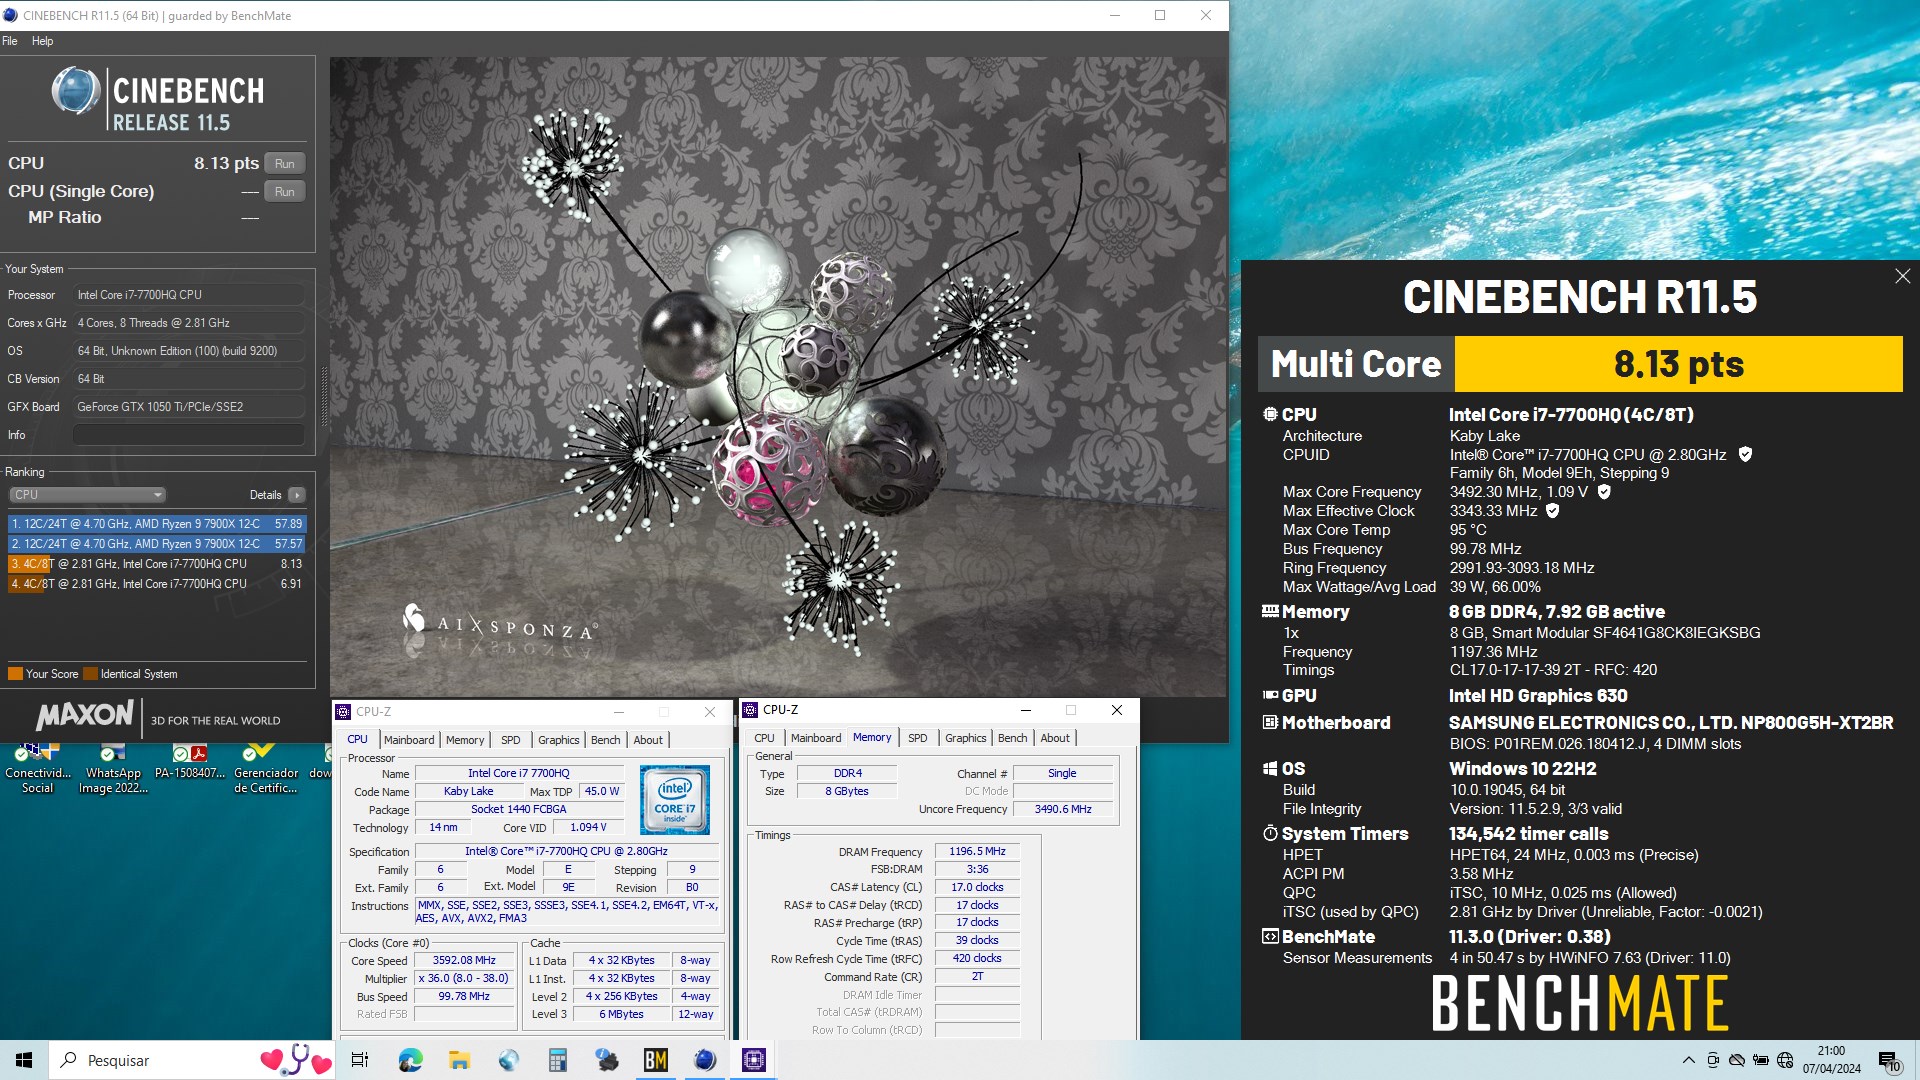Open the notification center with 10 alerts
The height and width of the screenshot is (1080, 1920).
pos(1889,1061)
